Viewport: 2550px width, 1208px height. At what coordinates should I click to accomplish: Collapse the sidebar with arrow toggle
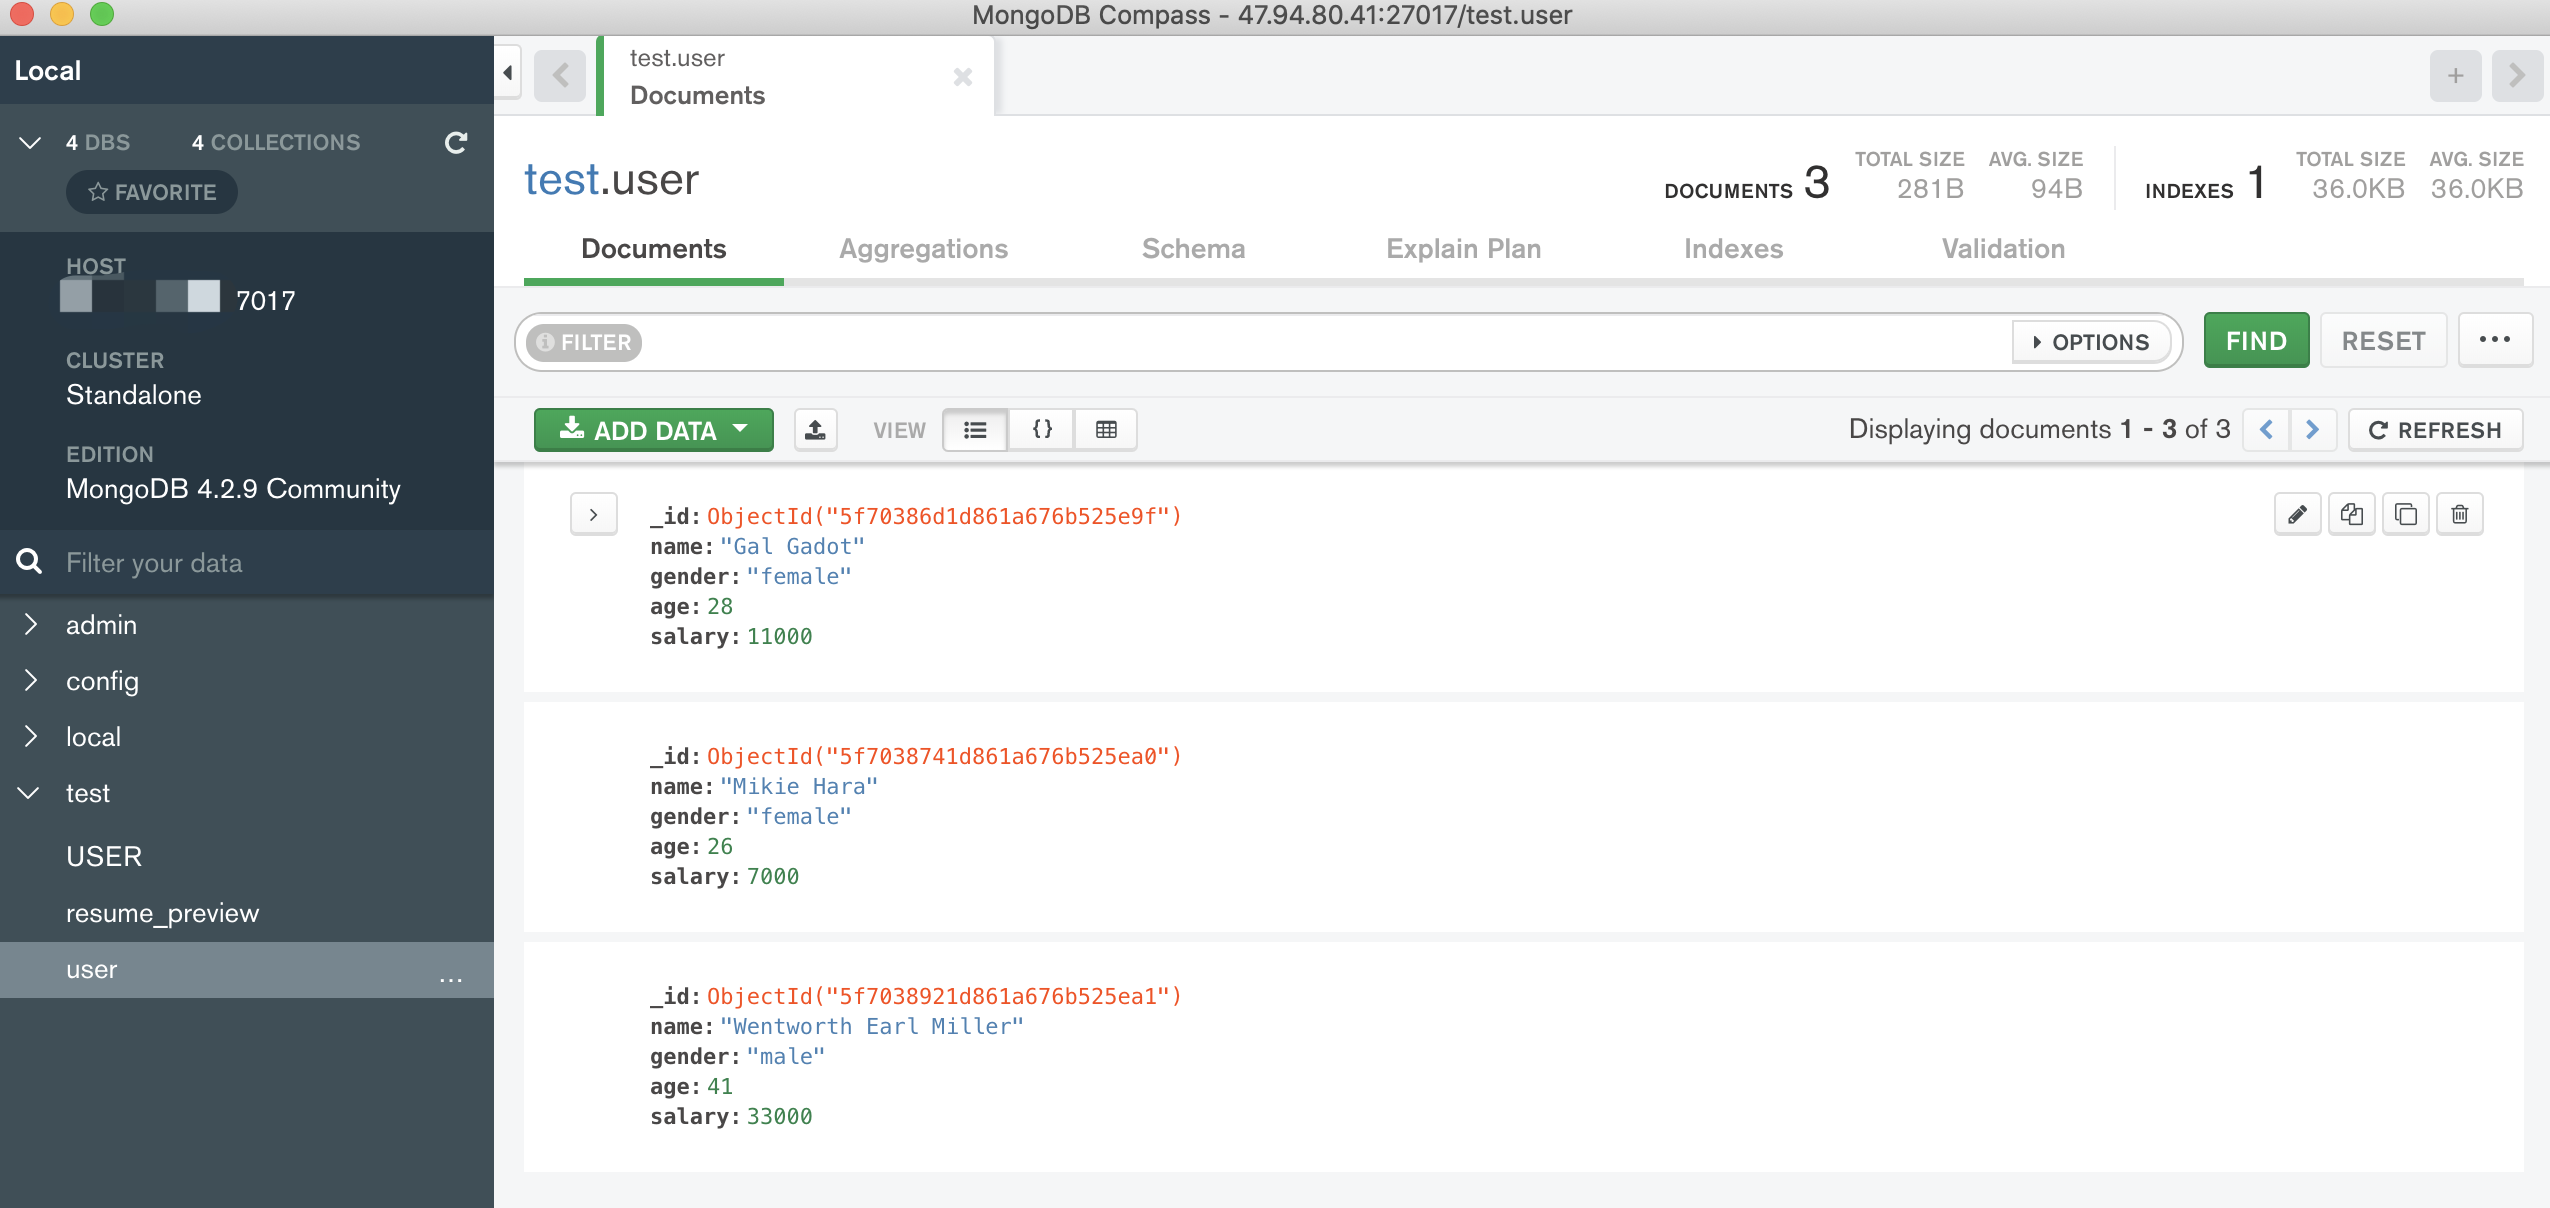tap(508, 72)
